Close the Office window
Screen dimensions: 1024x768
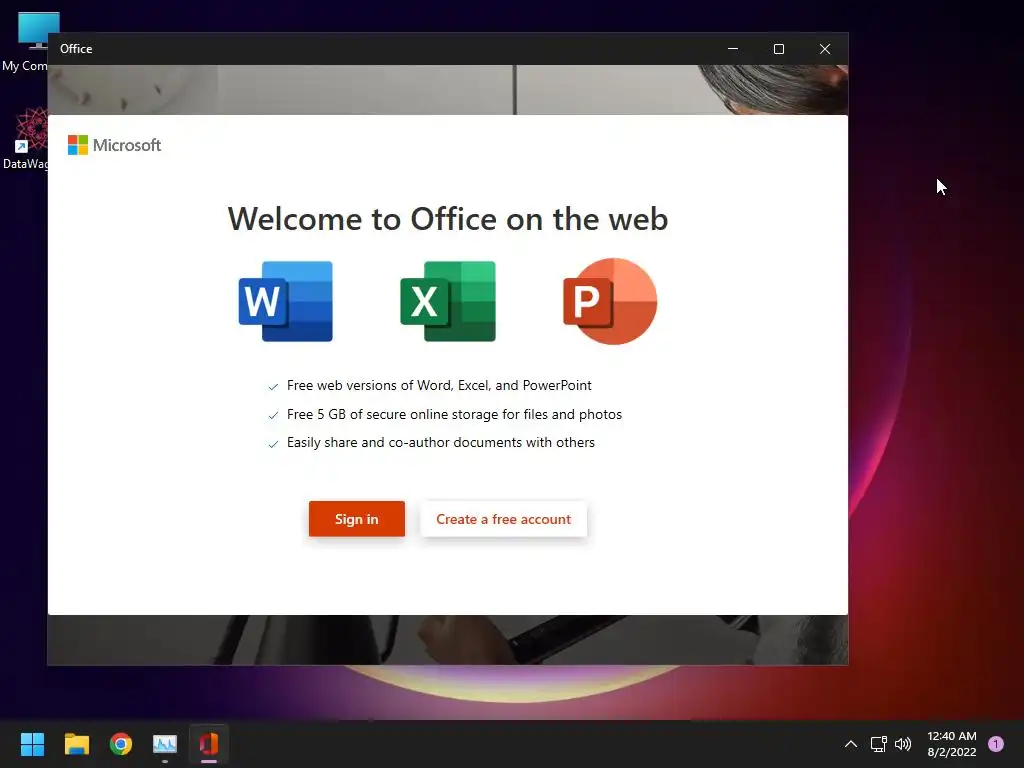pyautogui.click(x=825, y=49)
